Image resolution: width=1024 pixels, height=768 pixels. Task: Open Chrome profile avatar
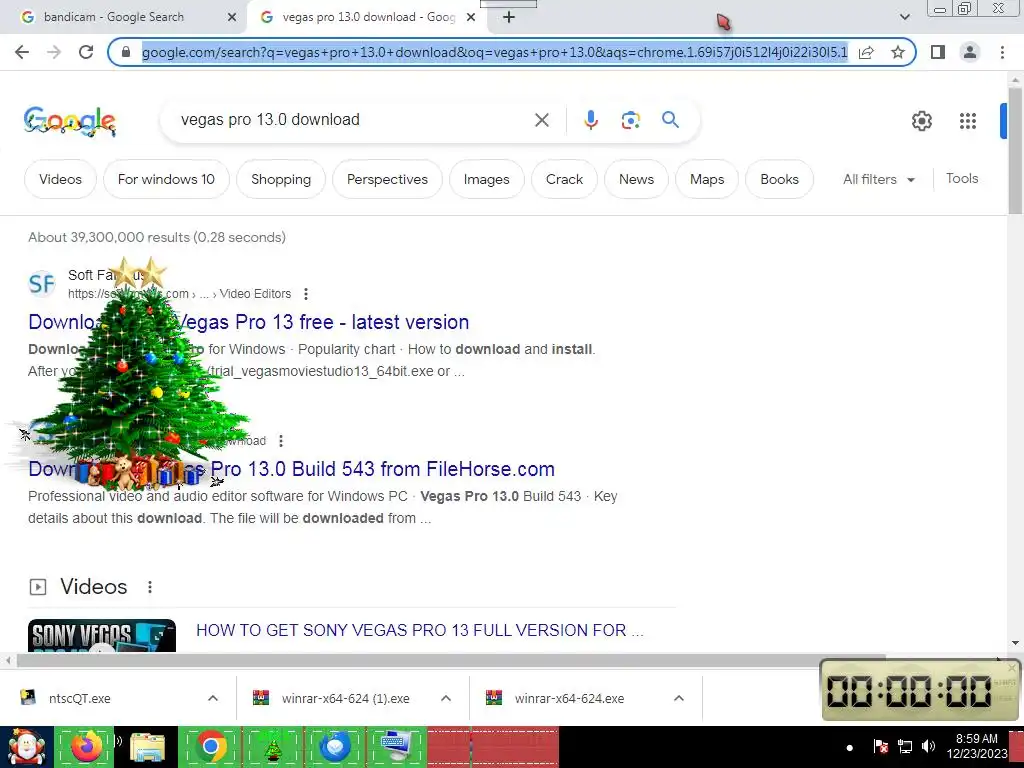(970, 52)
